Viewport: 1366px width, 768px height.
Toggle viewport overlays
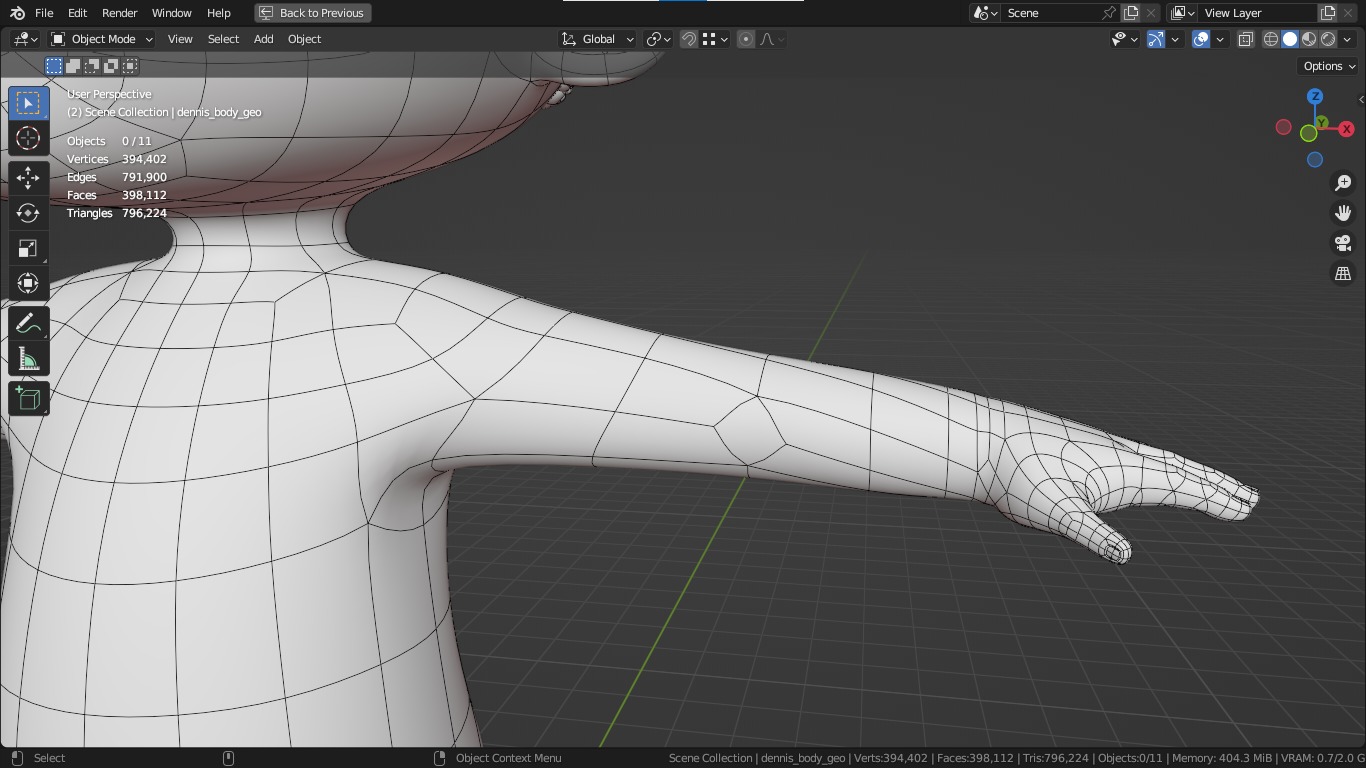(x=1201, y=39)
